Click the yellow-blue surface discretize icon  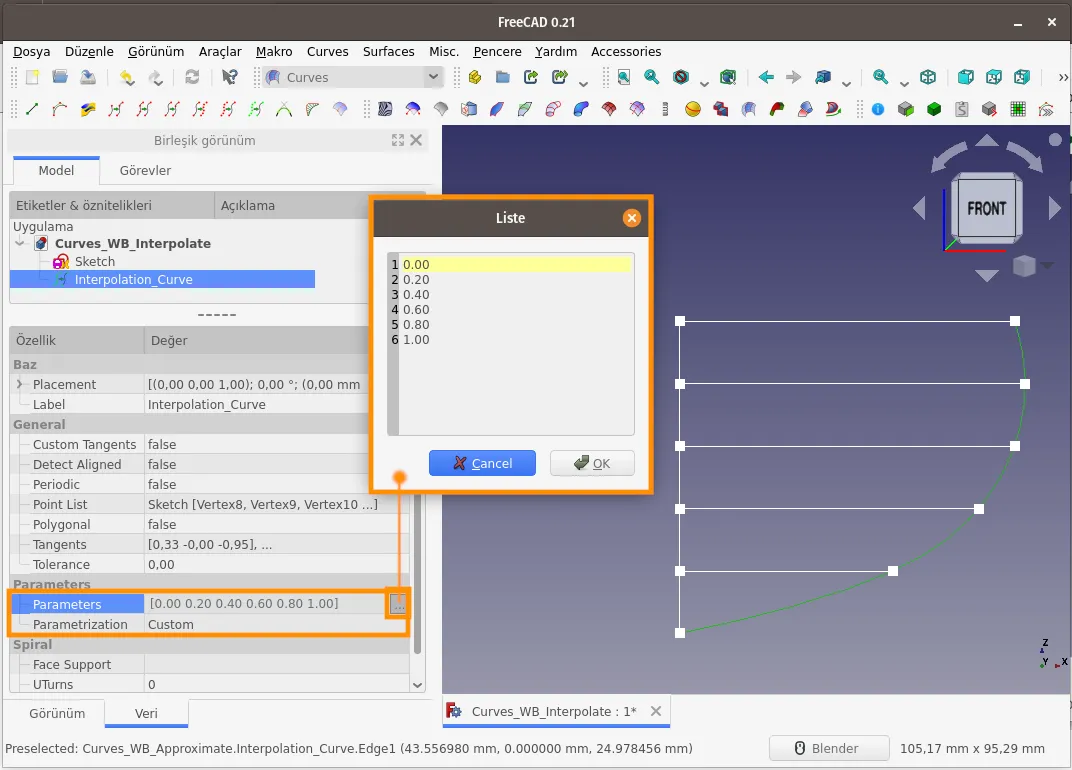point(88,109)
